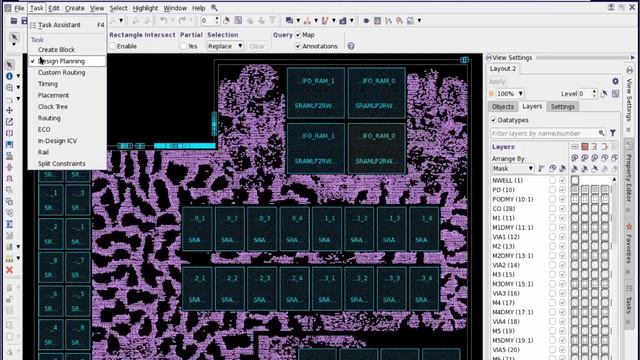Open View Settings gear options
Screen dimensions: 640x360
coord(616,81)
